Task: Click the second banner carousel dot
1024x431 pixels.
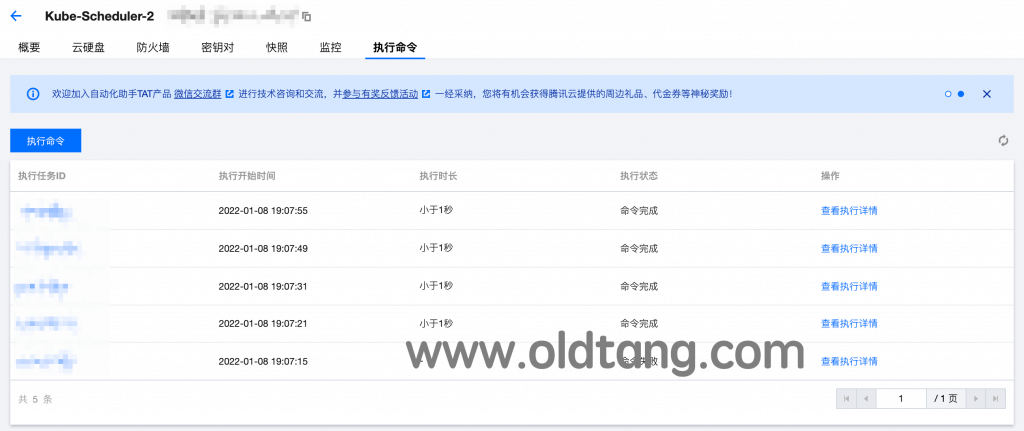Action: click(961, 94)
